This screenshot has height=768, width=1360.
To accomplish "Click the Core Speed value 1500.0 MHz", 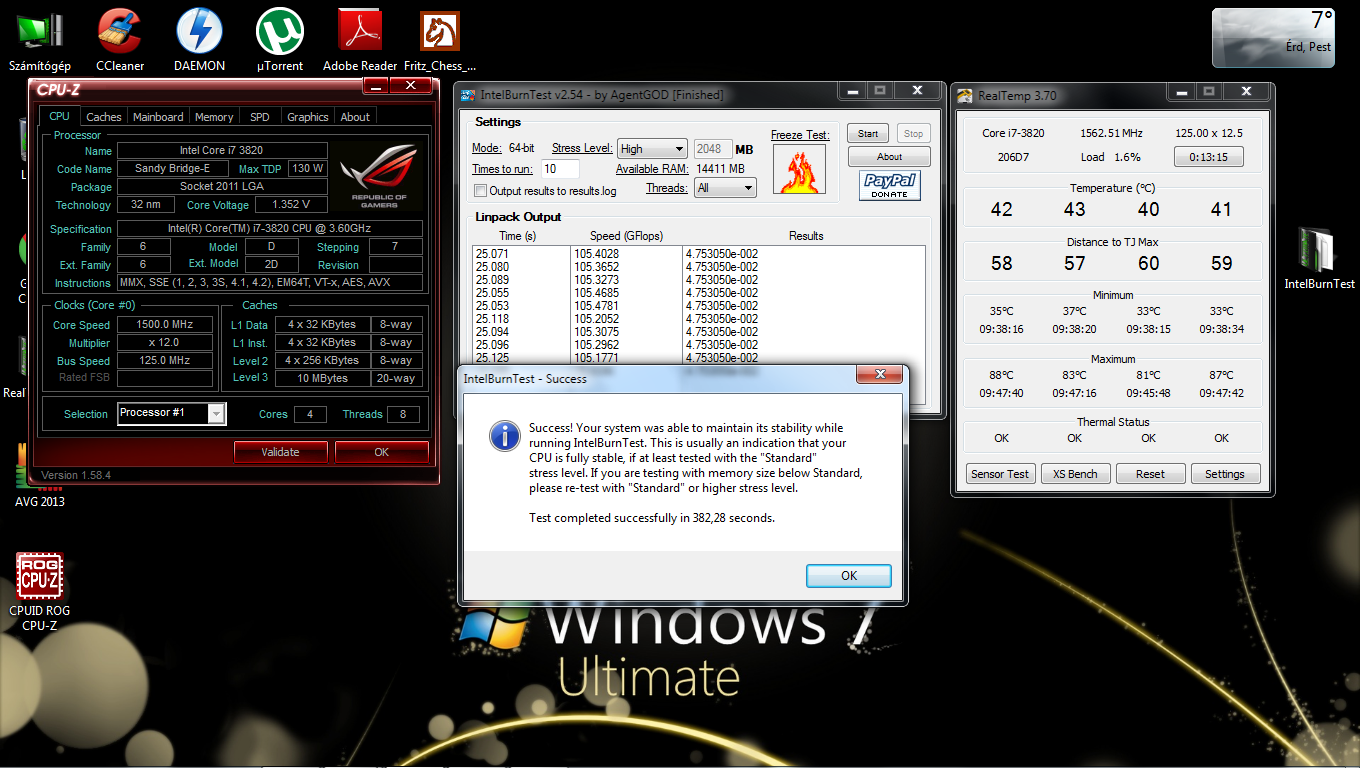I will (x=166, y=325).
